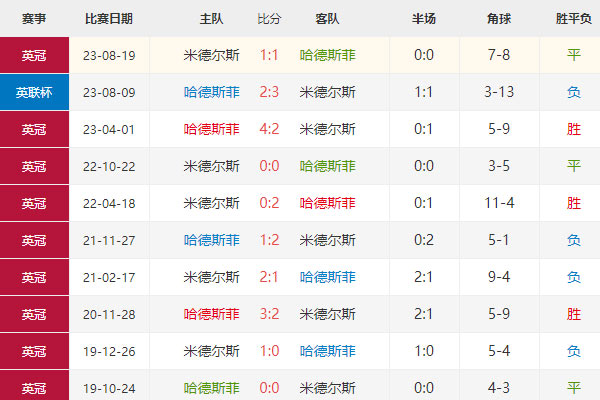The height and width of the screenshot is (400, 600).
Task: Click the date 20-11-28
Action: 109,315
